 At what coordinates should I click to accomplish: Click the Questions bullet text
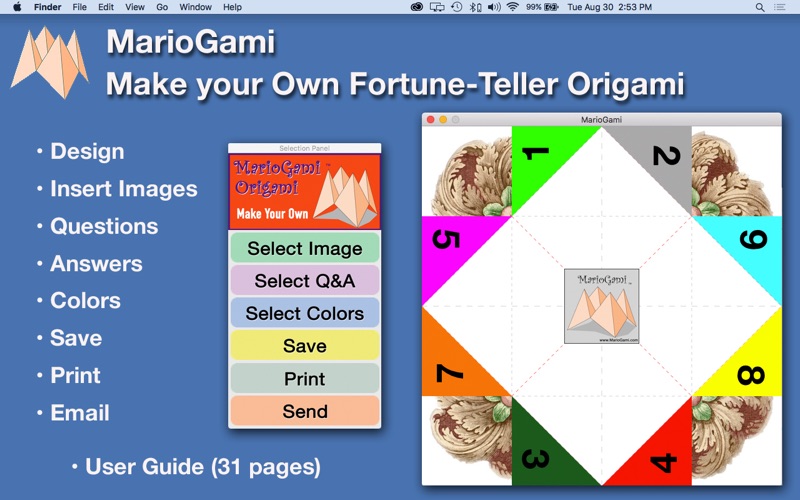(x=104, y=226)
